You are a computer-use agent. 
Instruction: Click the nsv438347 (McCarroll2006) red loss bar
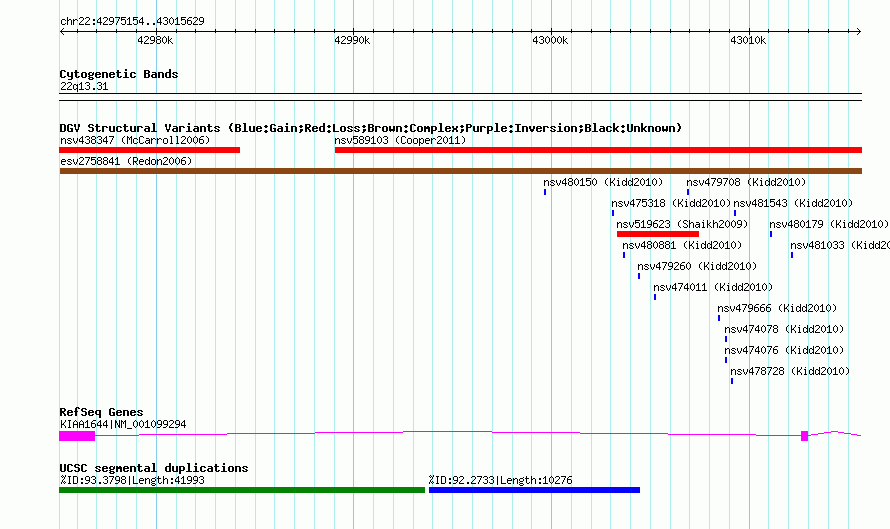pos(149,150)
